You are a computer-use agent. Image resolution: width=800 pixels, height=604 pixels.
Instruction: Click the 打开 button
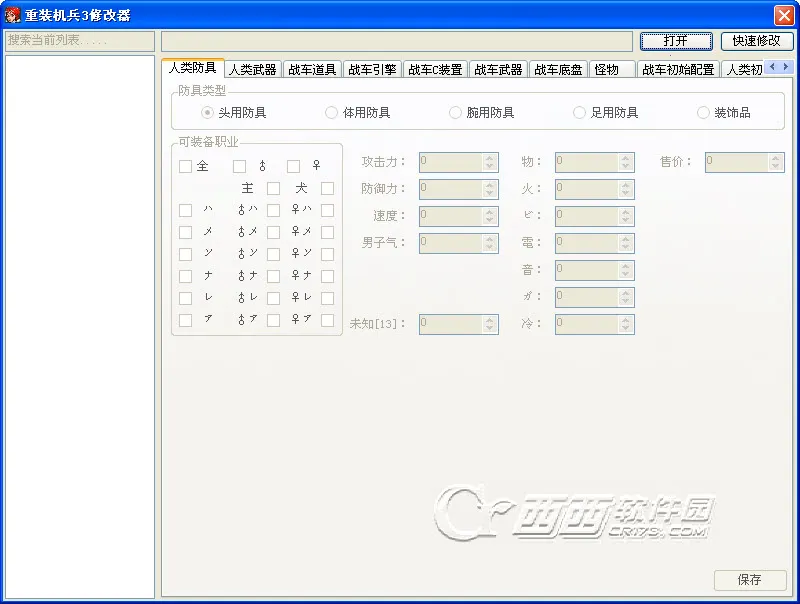(675, 41)
